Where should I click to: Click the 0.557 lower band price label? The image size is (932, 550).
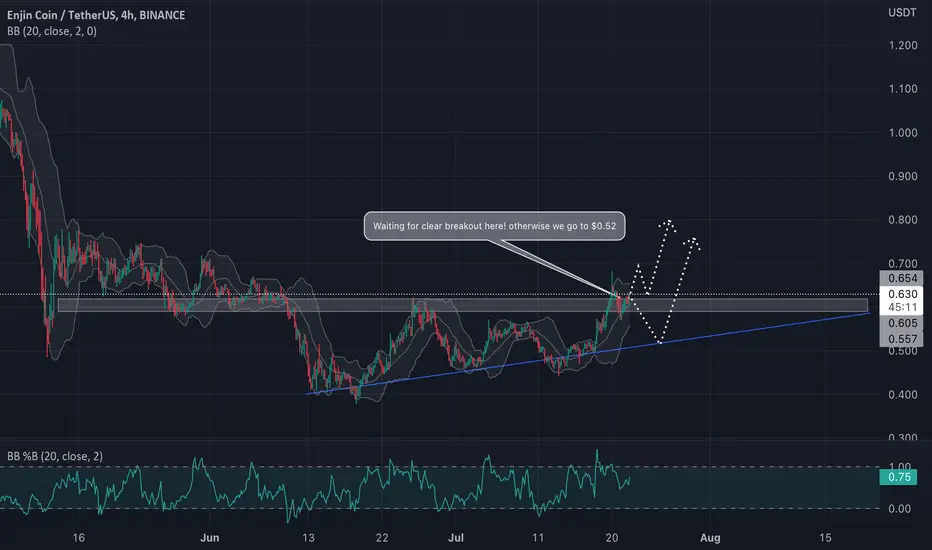(x=901, y=339)
